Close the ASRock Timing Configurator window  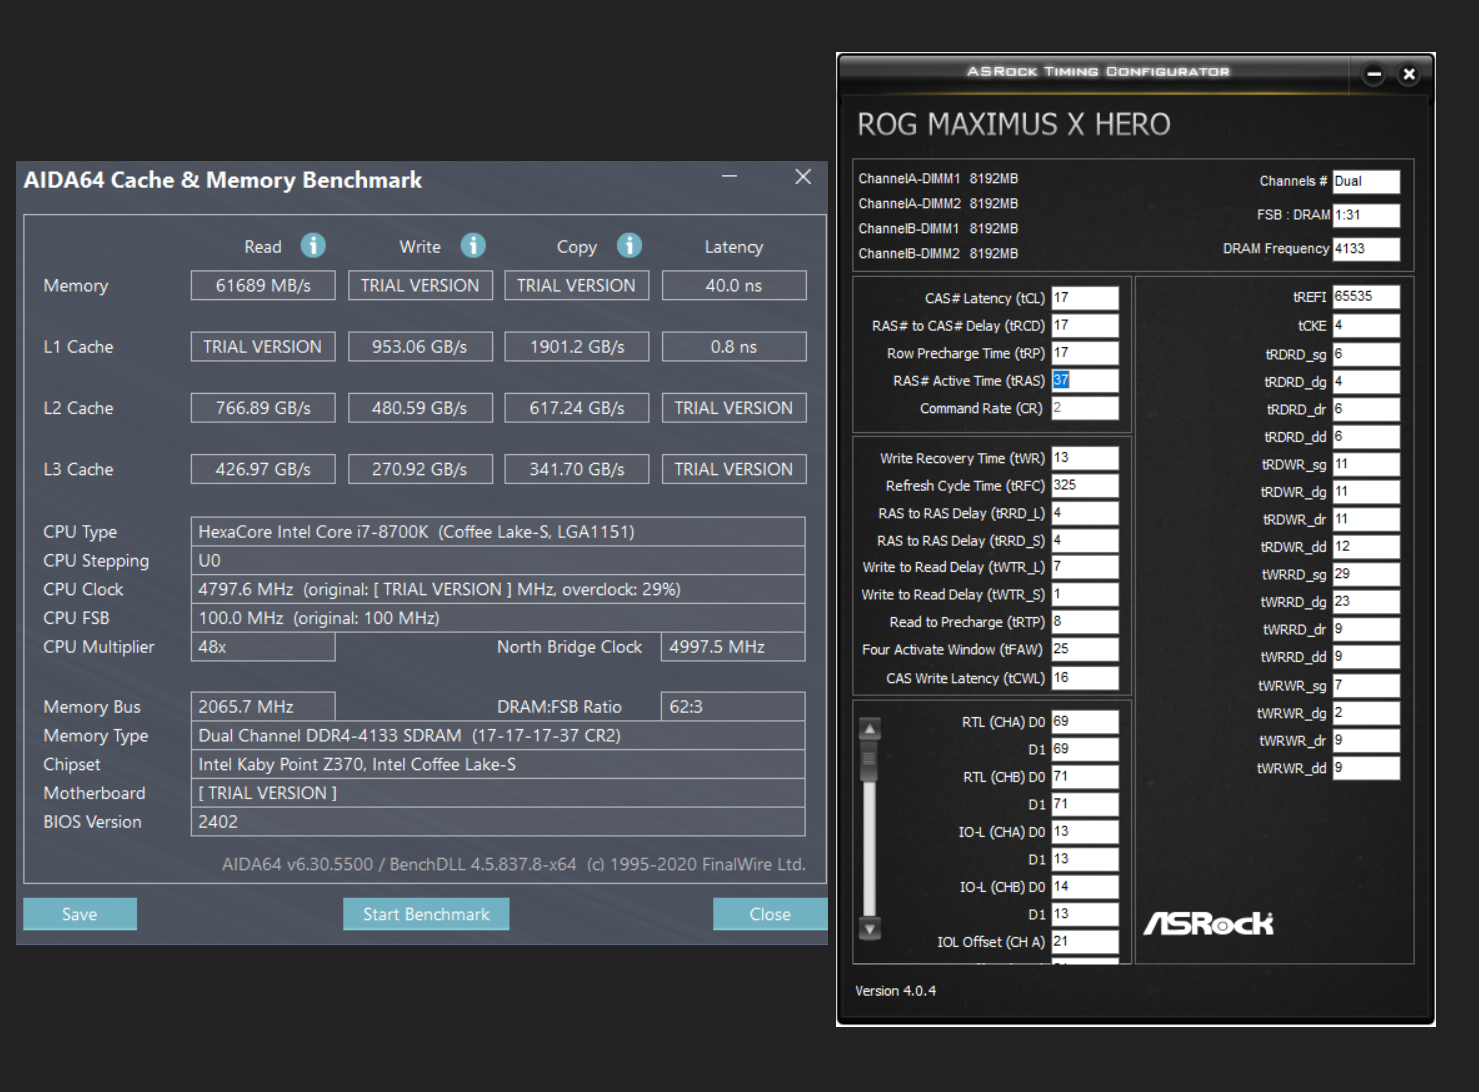pos(1409,74)
